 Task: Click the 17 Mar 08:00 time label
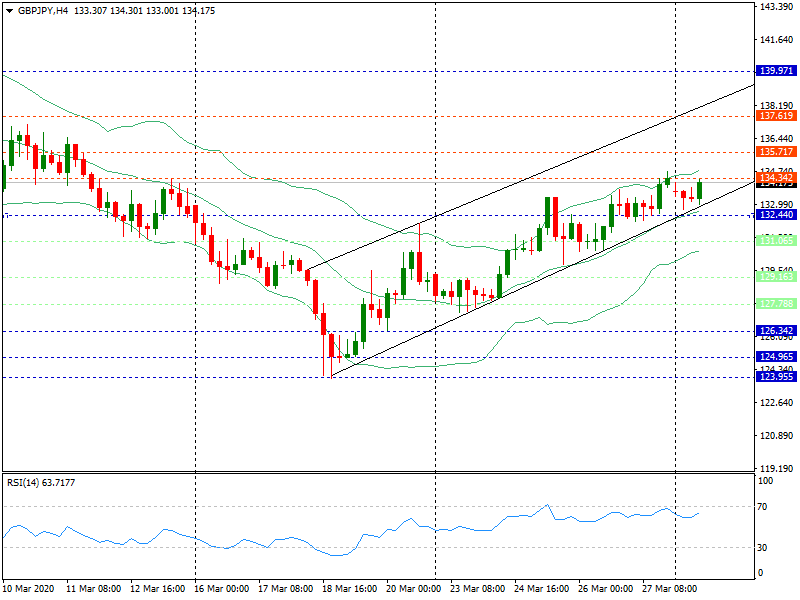pyautogui.click(x=286, y=588)
